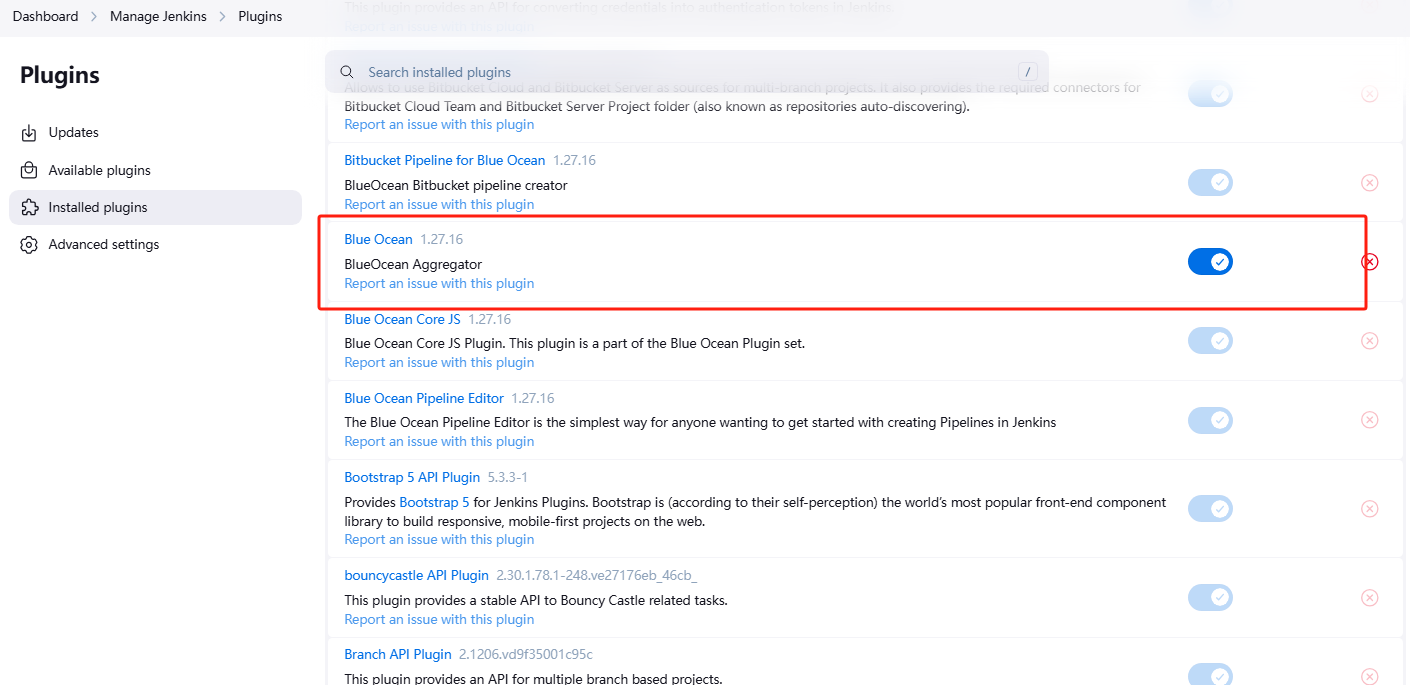Open the Available plugins section
The height and width of the screenshot is (685, 1410).
(x=155, y=170)
